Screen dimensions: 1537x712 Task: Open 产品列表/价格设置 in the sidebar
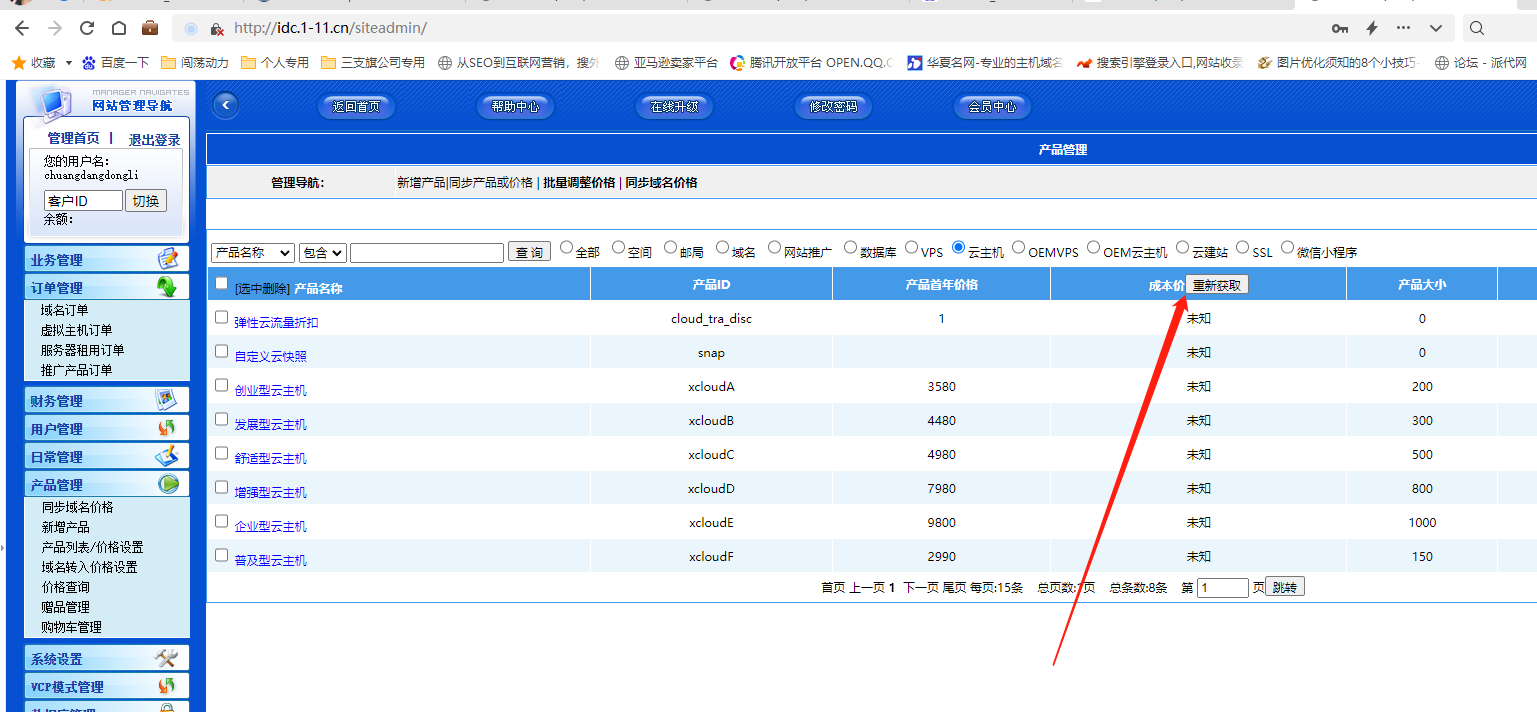(x=92, y=547)
